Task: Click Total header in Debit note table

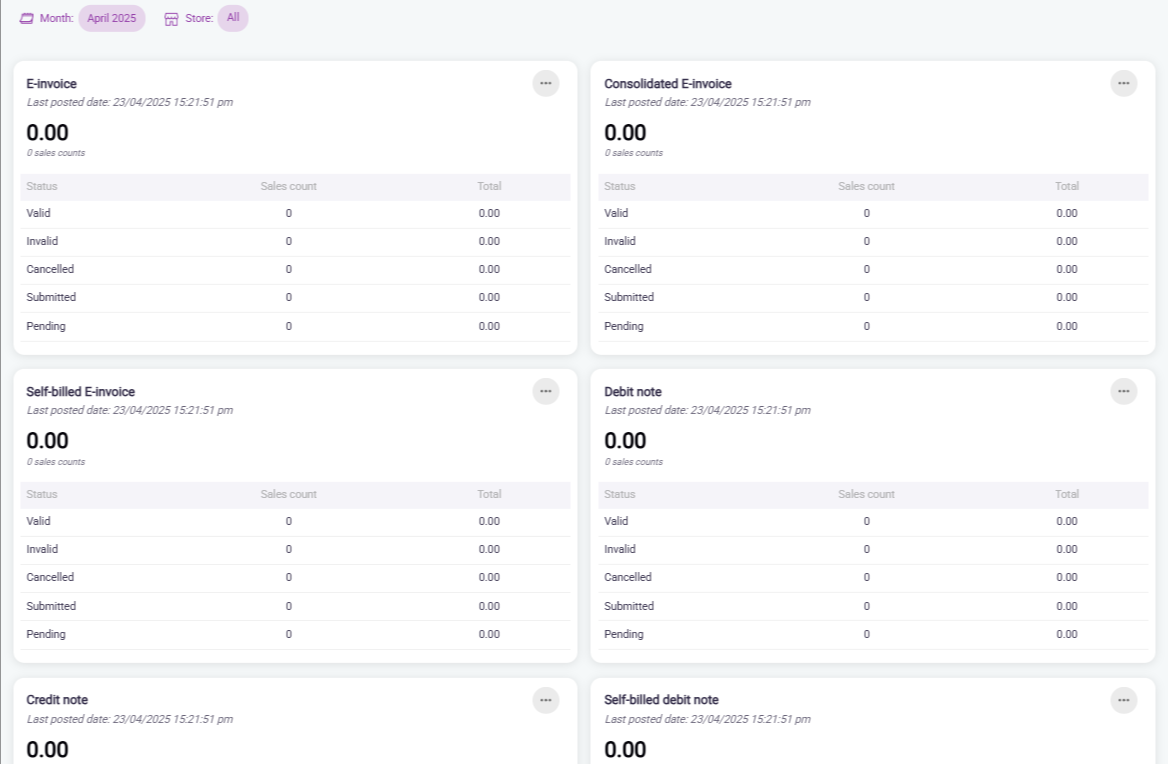Action: pyautogui.click(x=1066, y=494)
